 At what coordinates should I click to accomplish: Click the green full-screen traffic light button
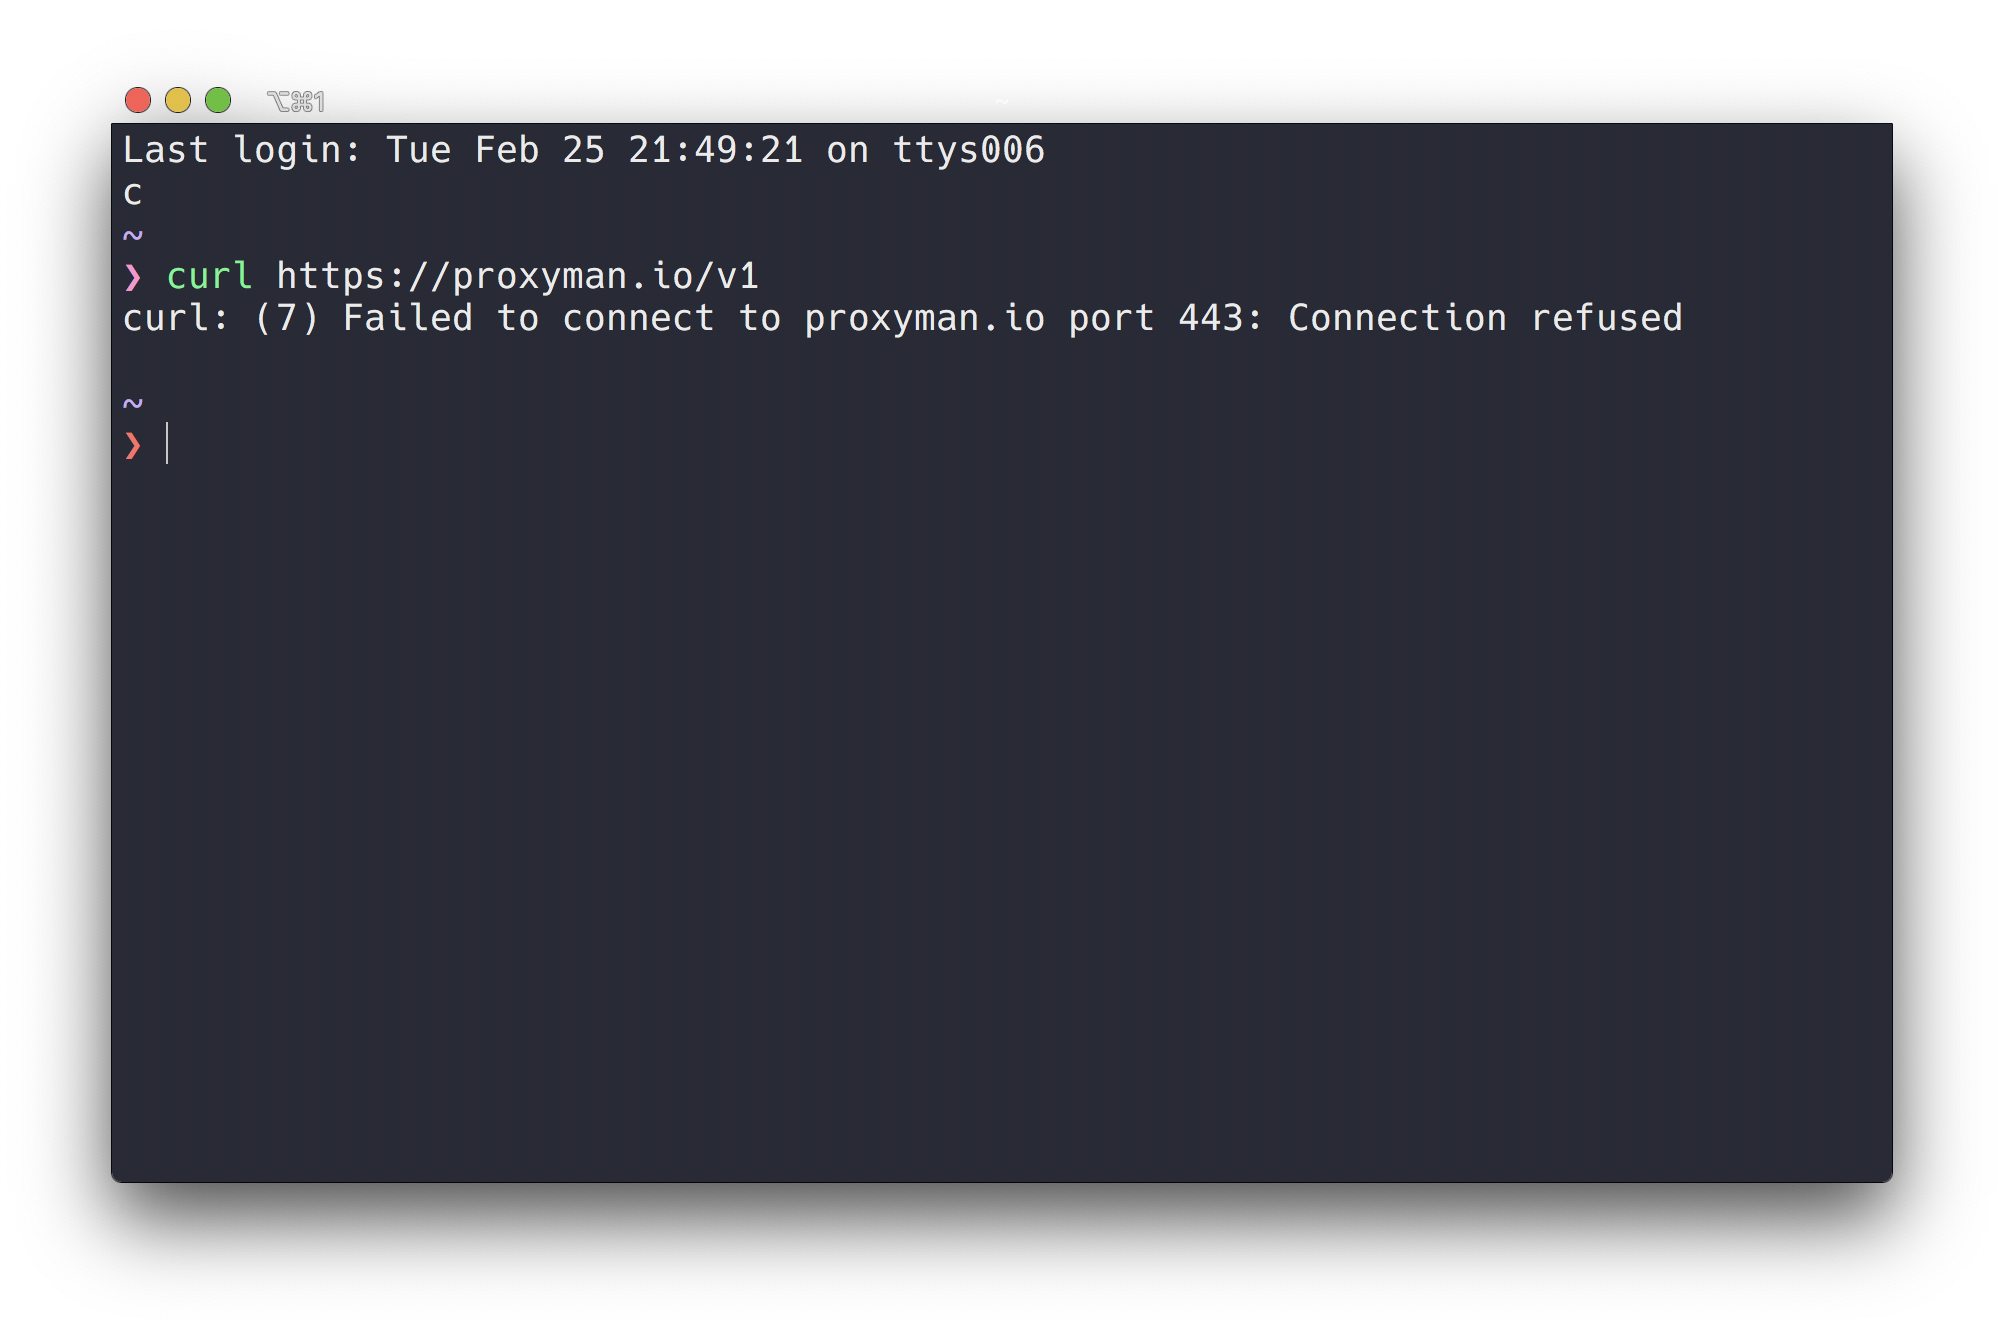(218, 100)
